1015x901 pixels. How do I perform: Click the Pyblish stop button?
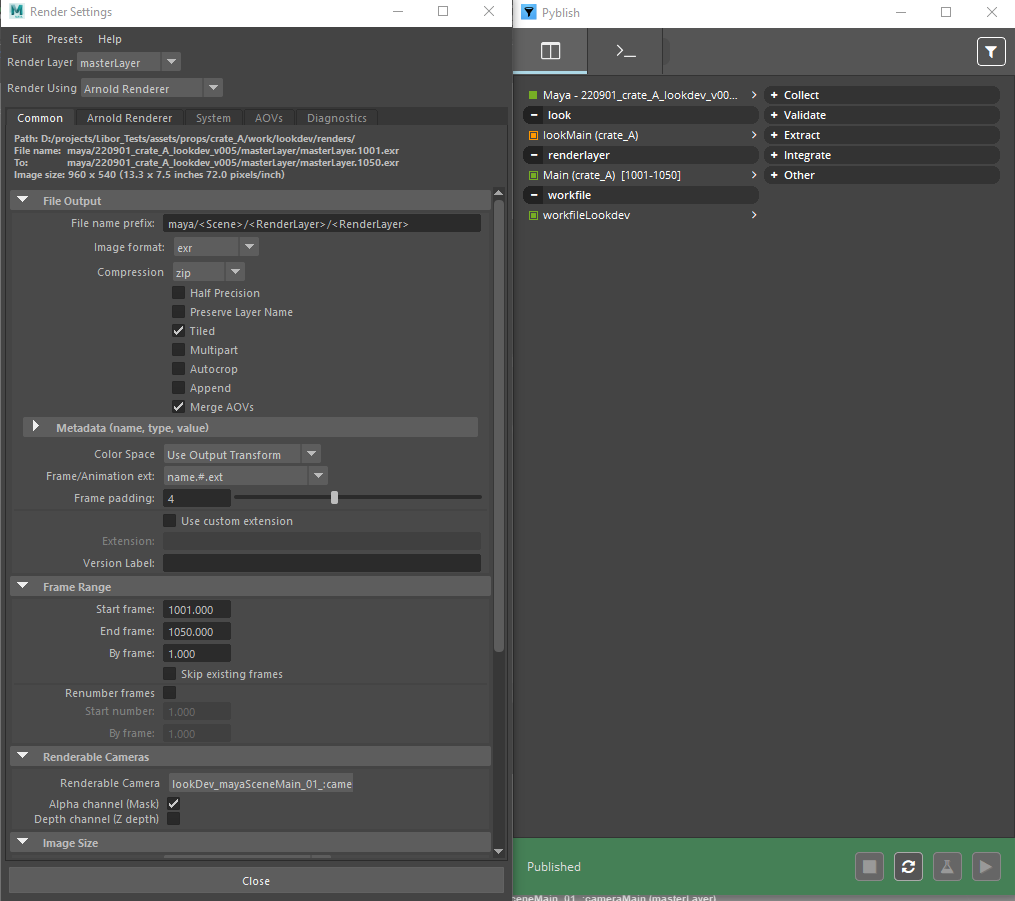(x=869, y=866)
